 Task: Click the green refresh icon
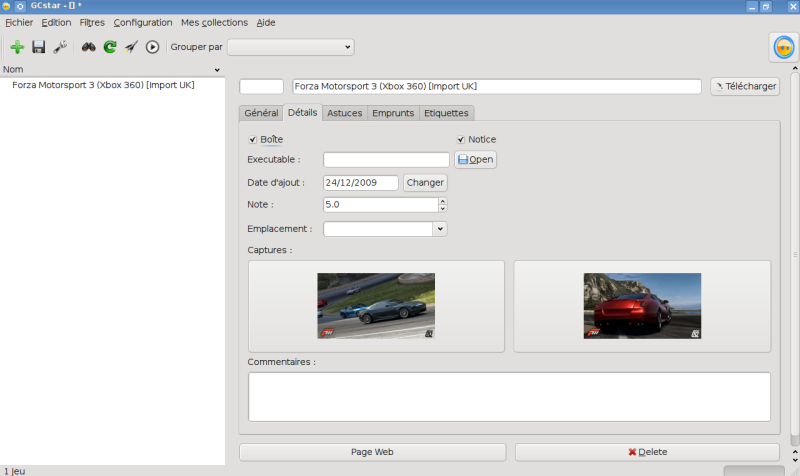click(110, 47)
